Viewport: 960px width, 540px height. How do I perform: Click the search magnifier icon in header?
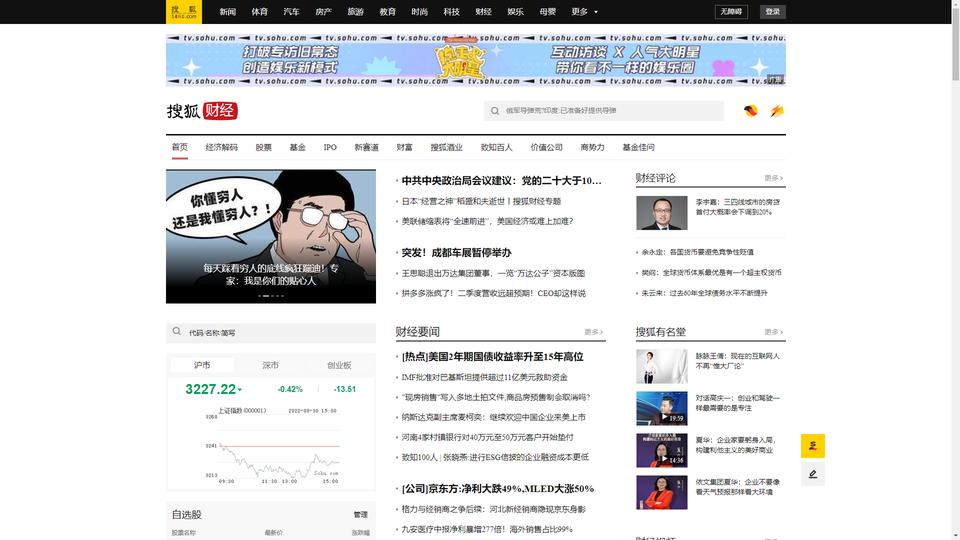point(495,111)
